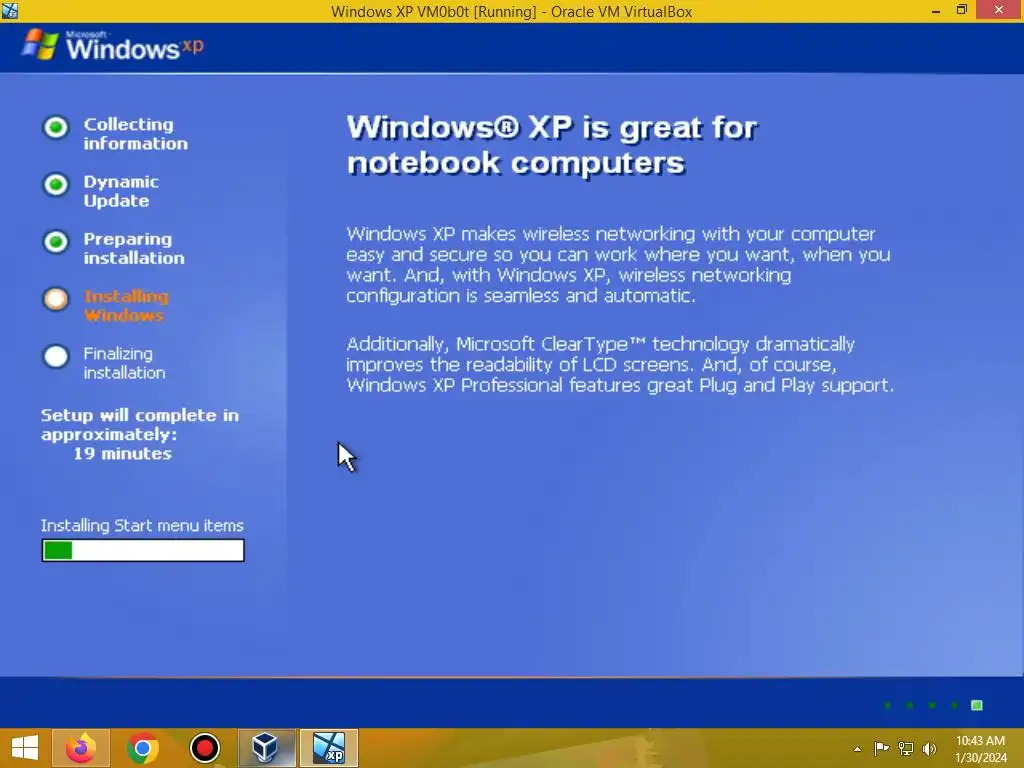Open the Action Center flag icon
Viewport: 1024px width, 768px height.
click(881, 749)
